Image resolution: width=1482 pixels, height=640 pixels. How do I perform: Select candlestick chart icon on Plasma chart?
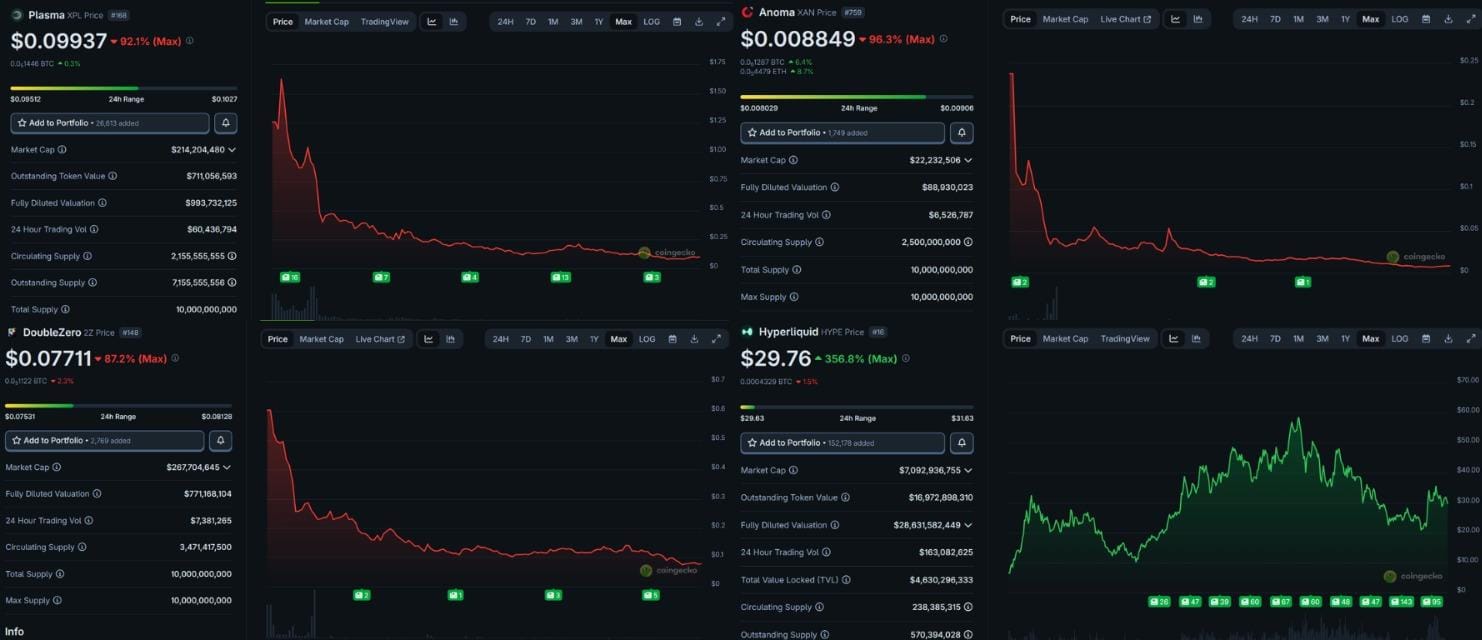(454, 21)
